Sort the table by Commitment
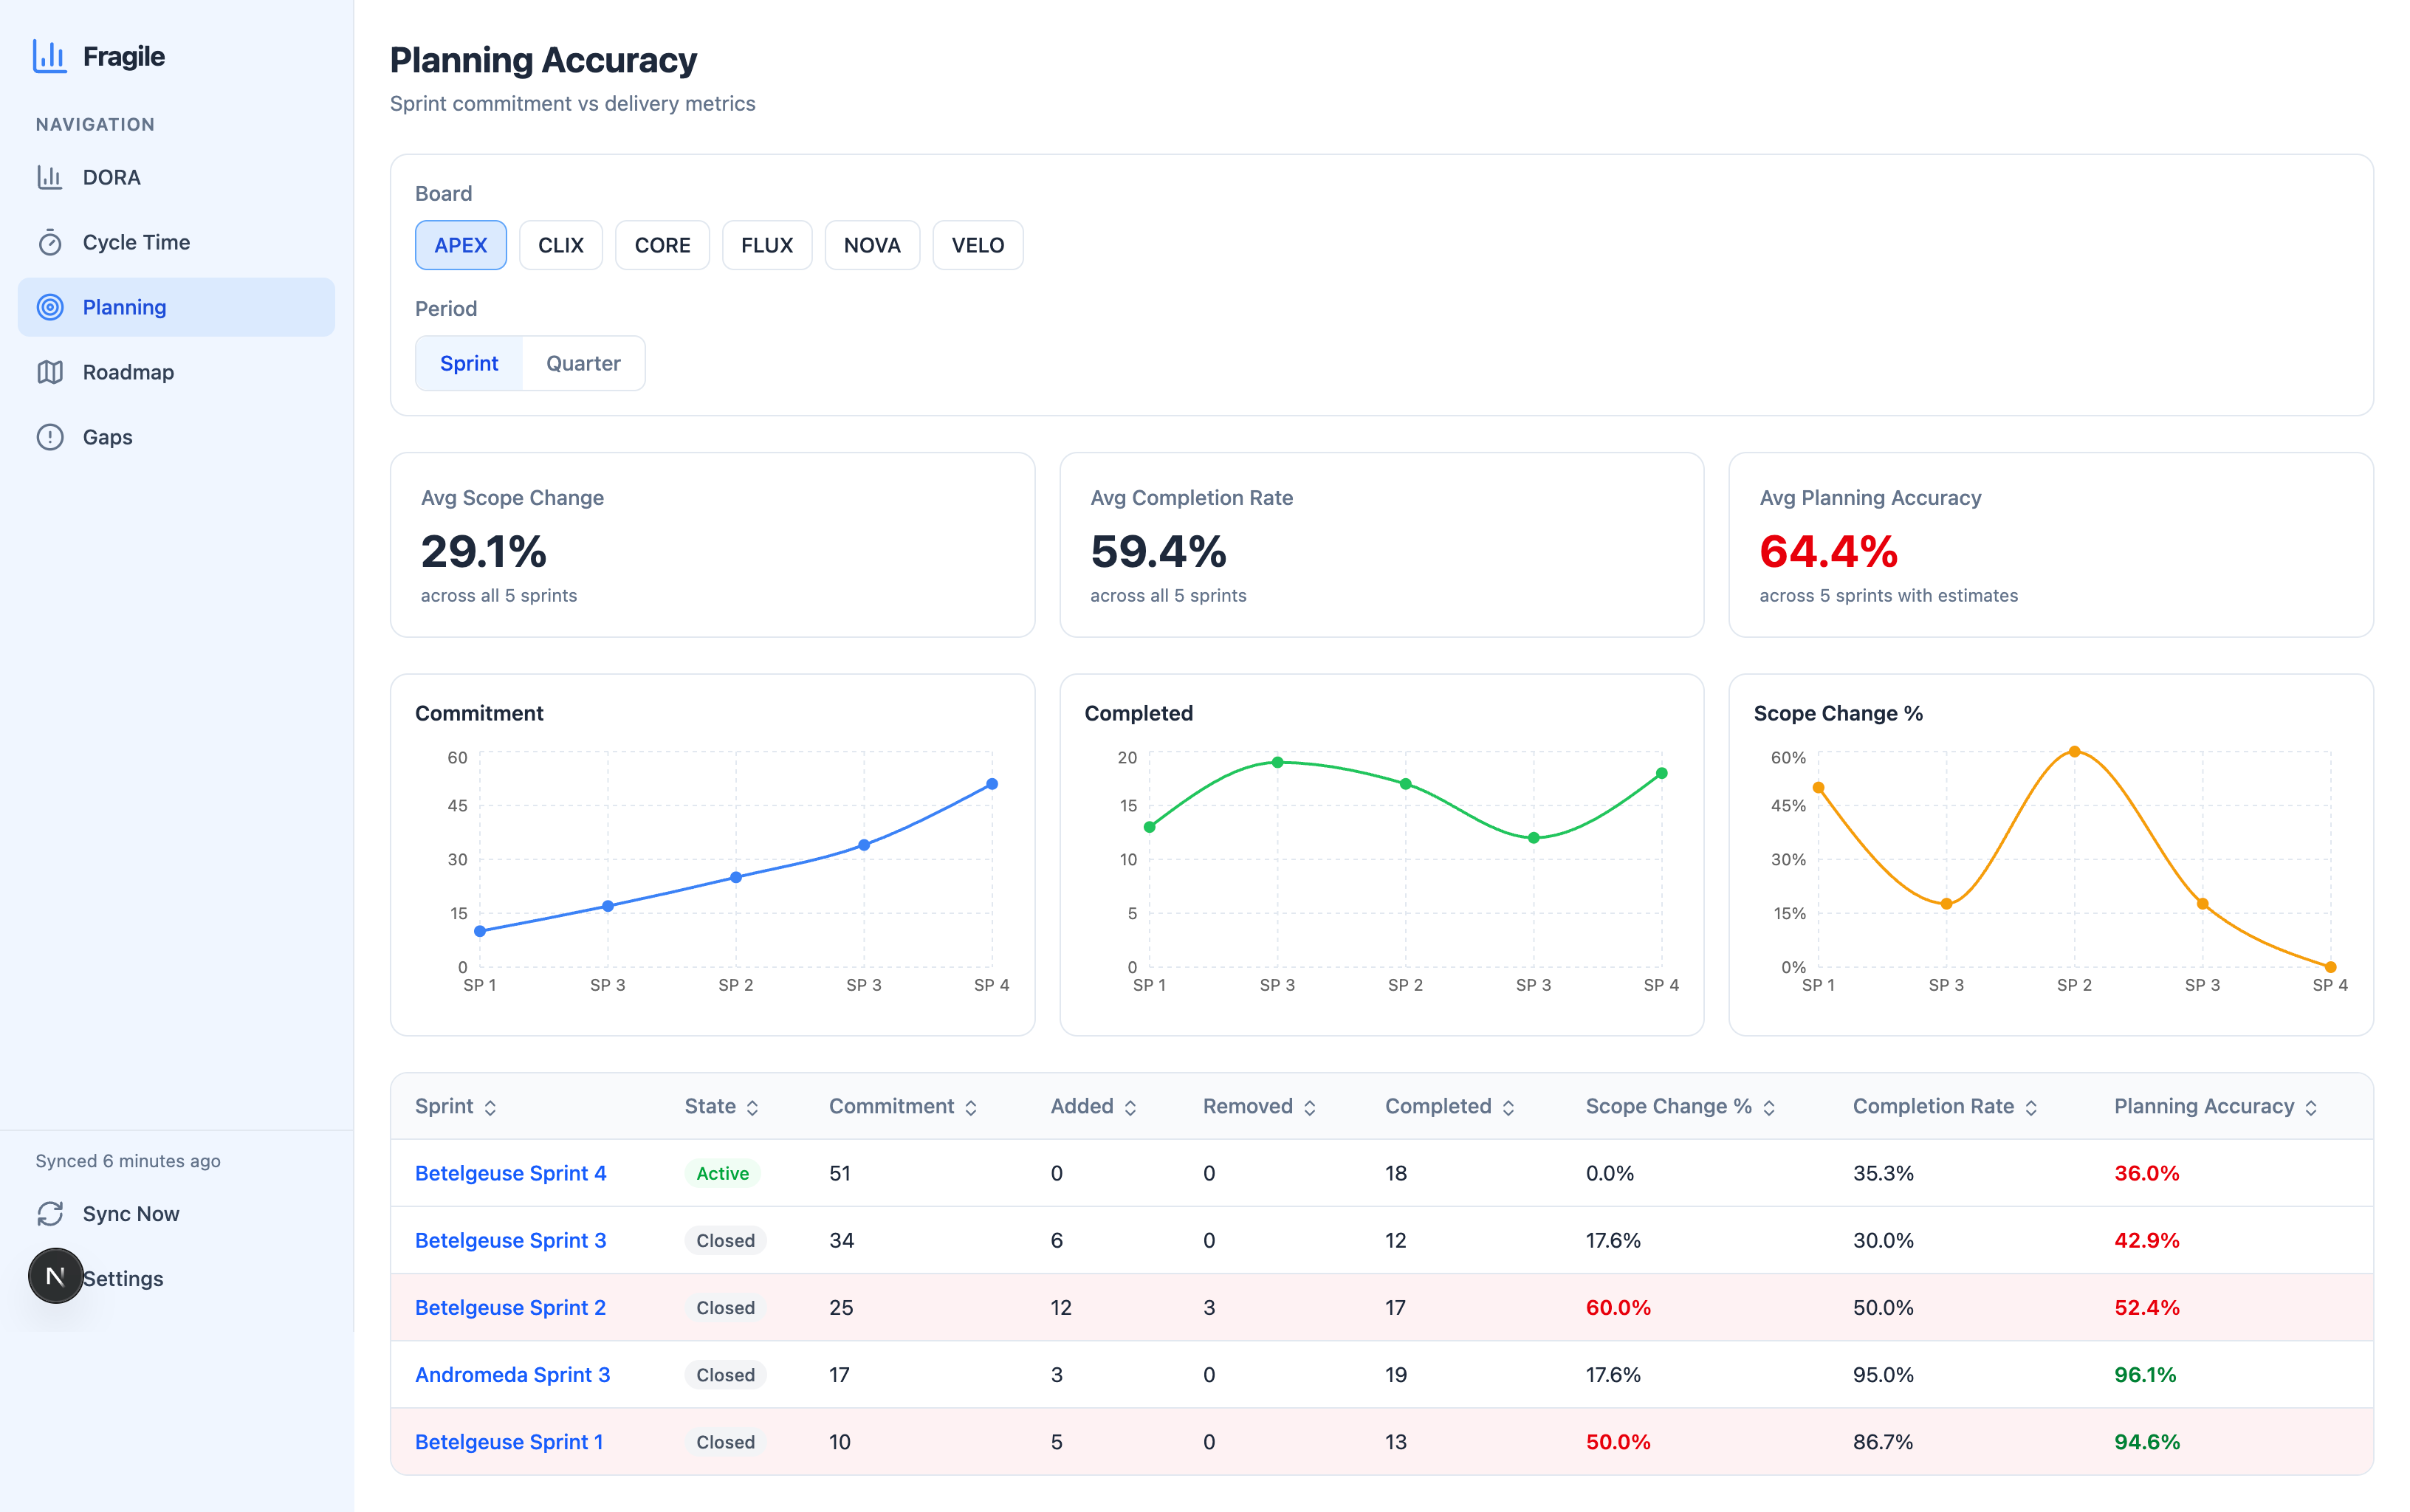The width and height of the screenshot is (2410, 1512). click(x=902, y=1106)
